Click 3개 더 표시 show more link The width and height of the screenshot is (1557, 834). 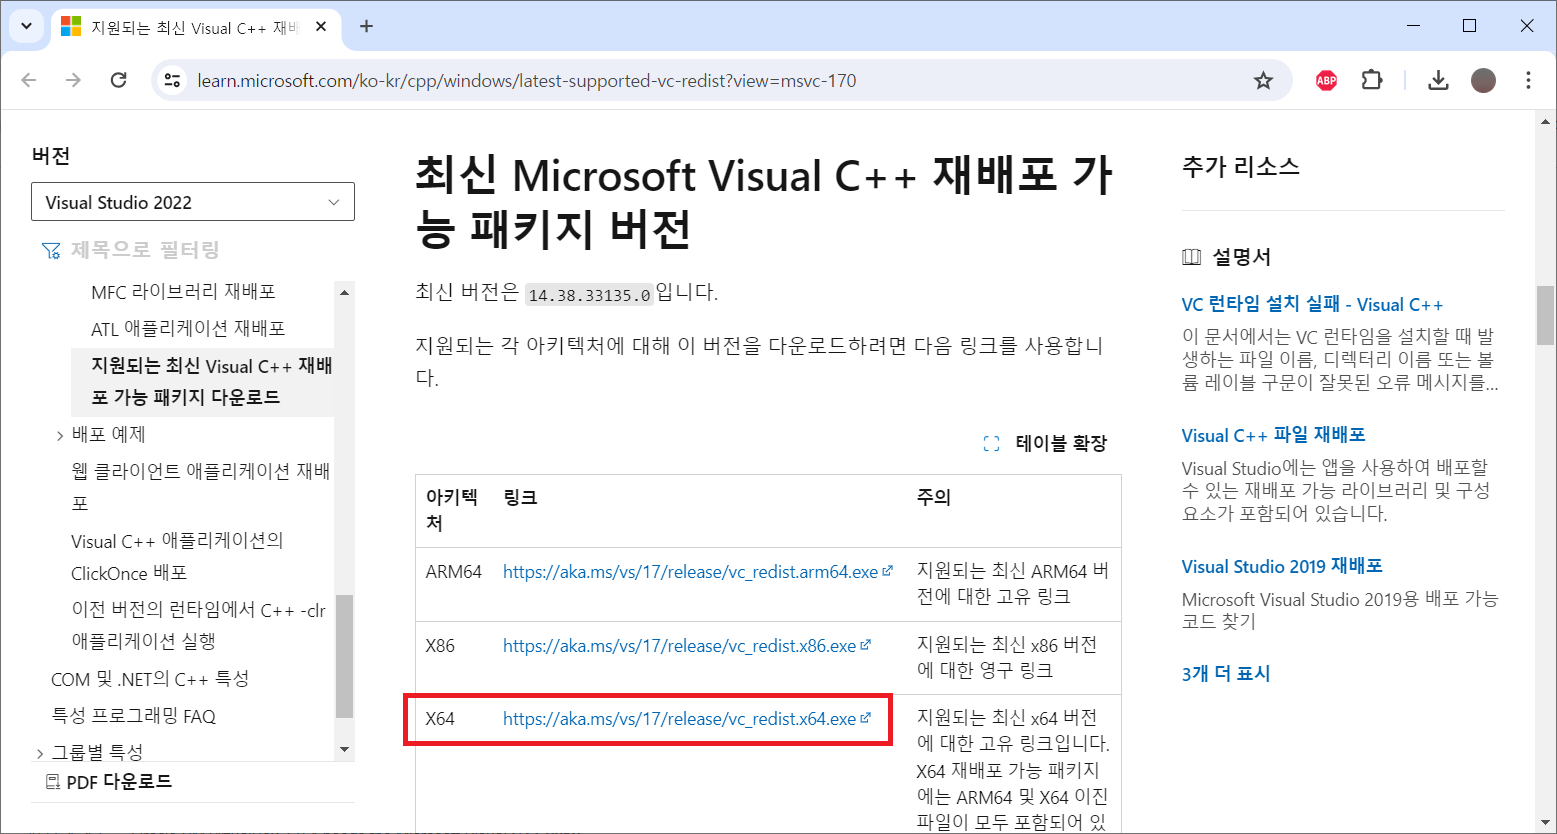click(1226, 674)
